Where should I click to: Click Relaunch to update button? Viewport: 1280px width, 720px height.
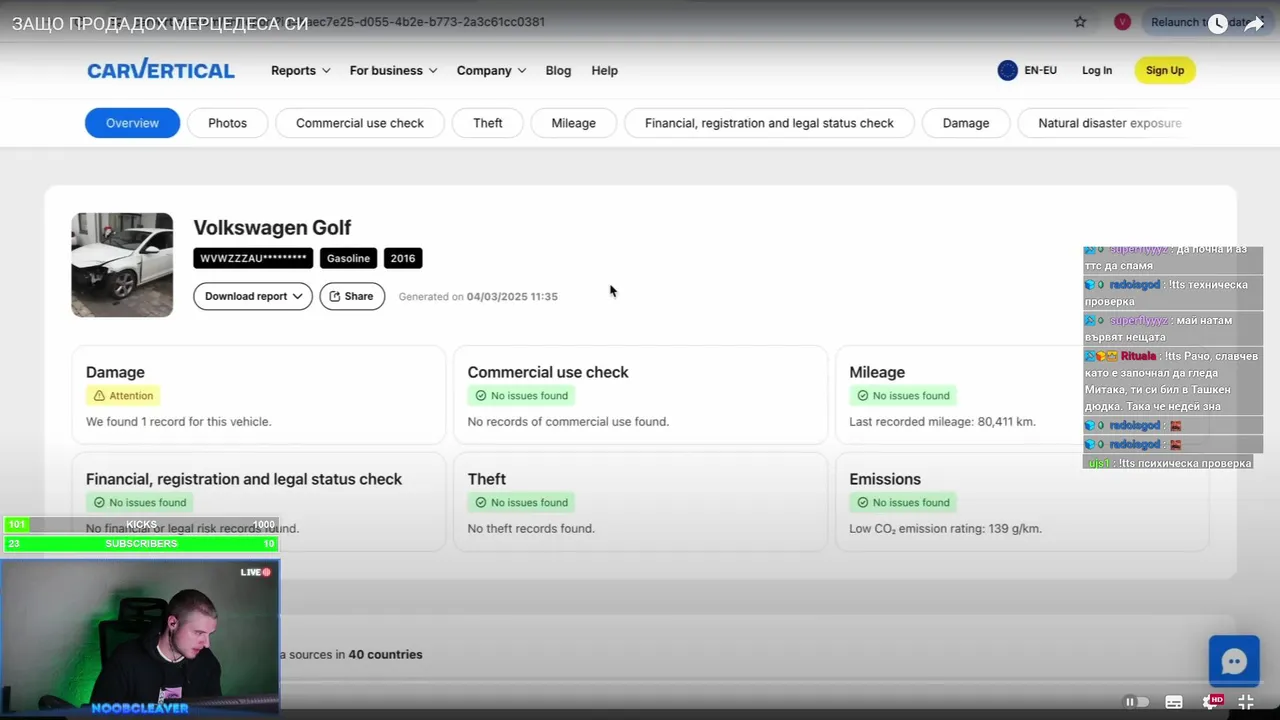(x=1202, y=22)
